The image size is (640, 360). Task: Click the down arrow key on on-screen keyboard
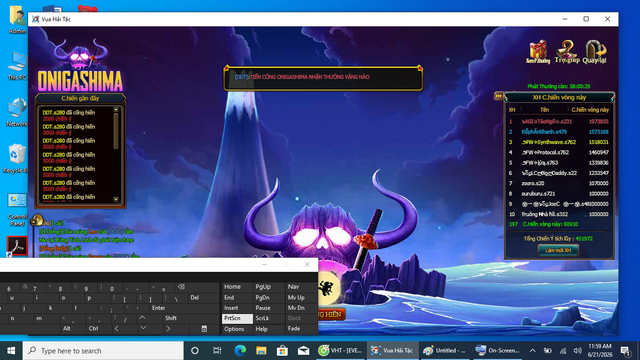point(143,328)
